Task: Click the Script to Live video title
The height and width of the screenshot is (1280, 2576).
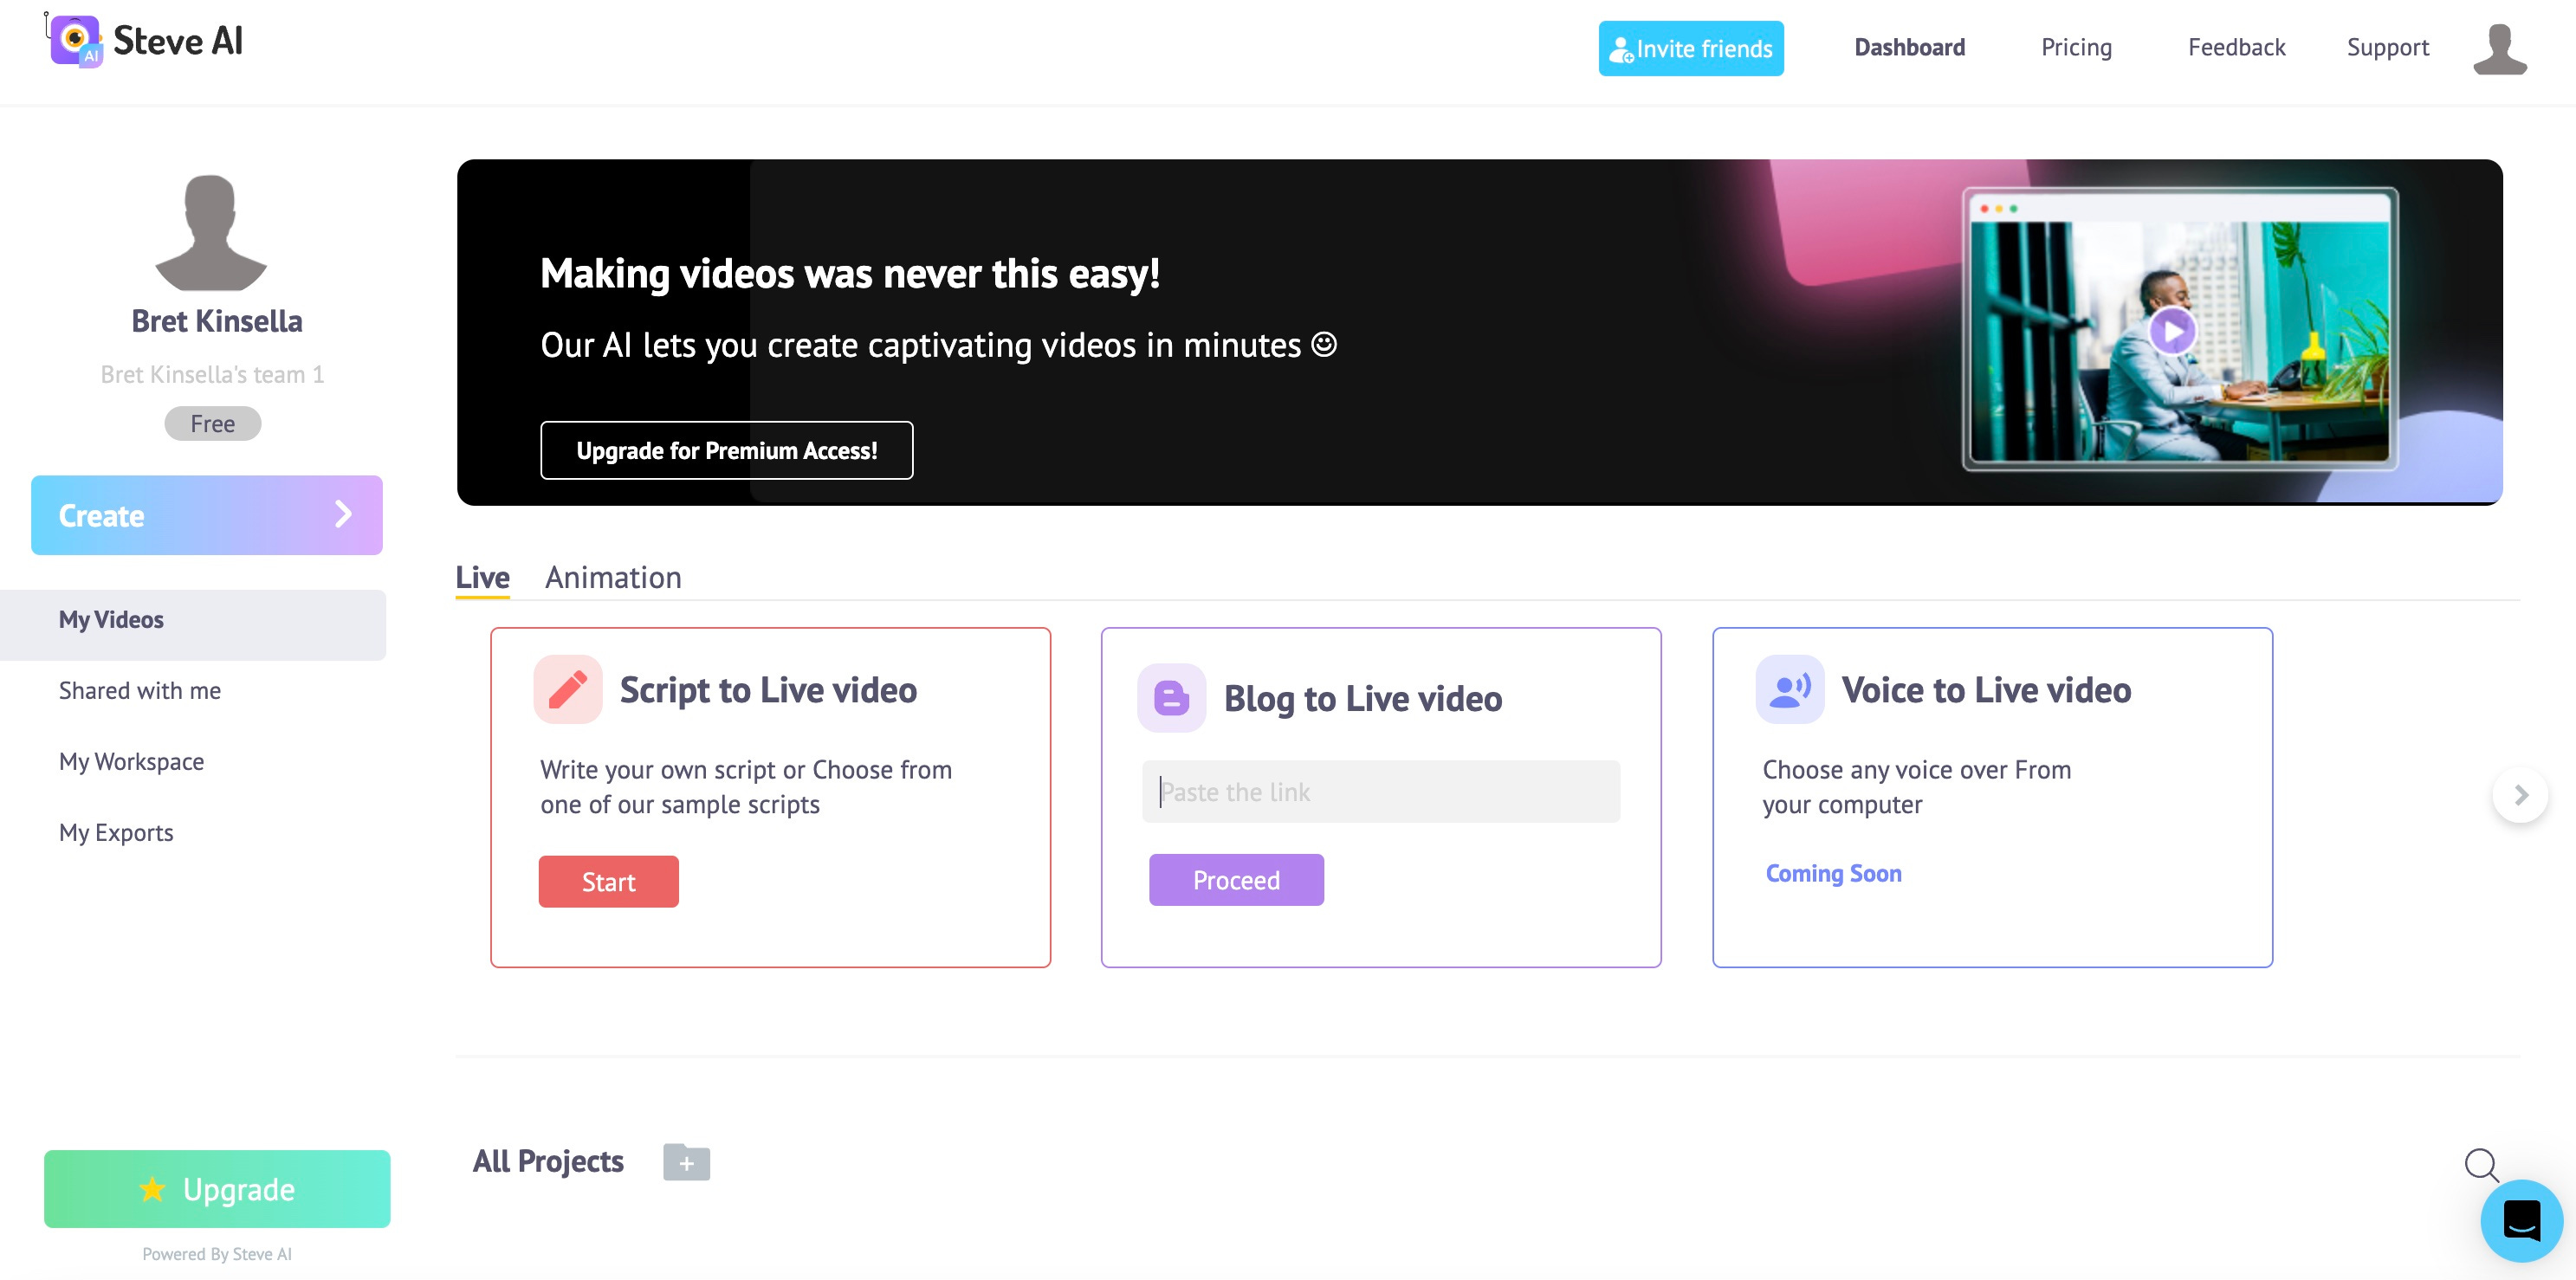Action: [768, 690]
